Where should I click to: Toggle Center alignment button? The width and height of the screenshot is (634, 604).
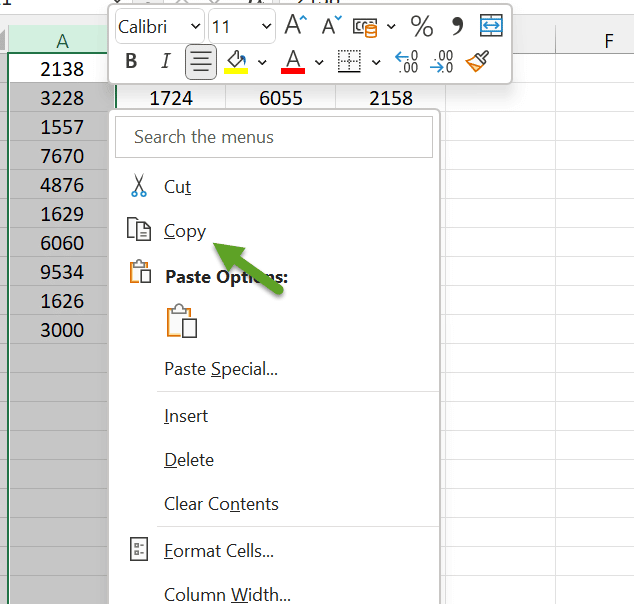(x=201, y=62)
